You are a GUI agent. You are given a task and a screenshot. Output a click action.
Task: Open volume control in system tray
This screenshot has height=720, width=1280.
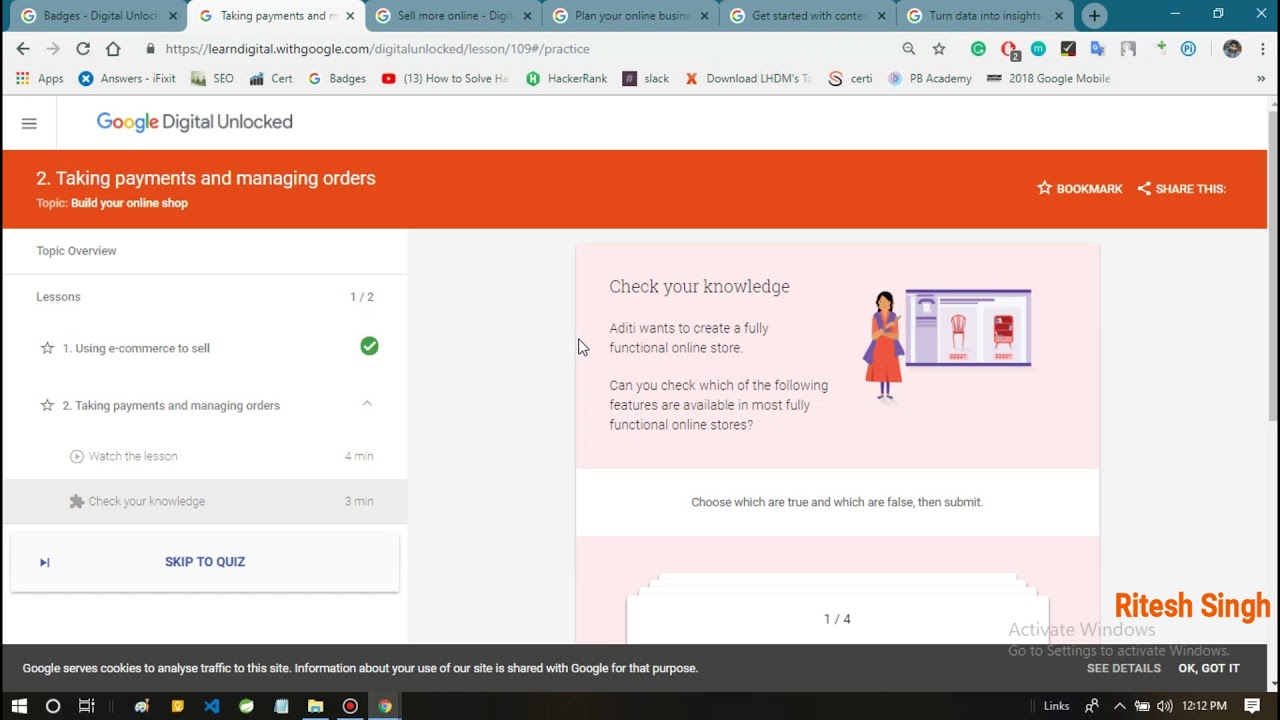pyautogui.click(x=1164, y=706)
